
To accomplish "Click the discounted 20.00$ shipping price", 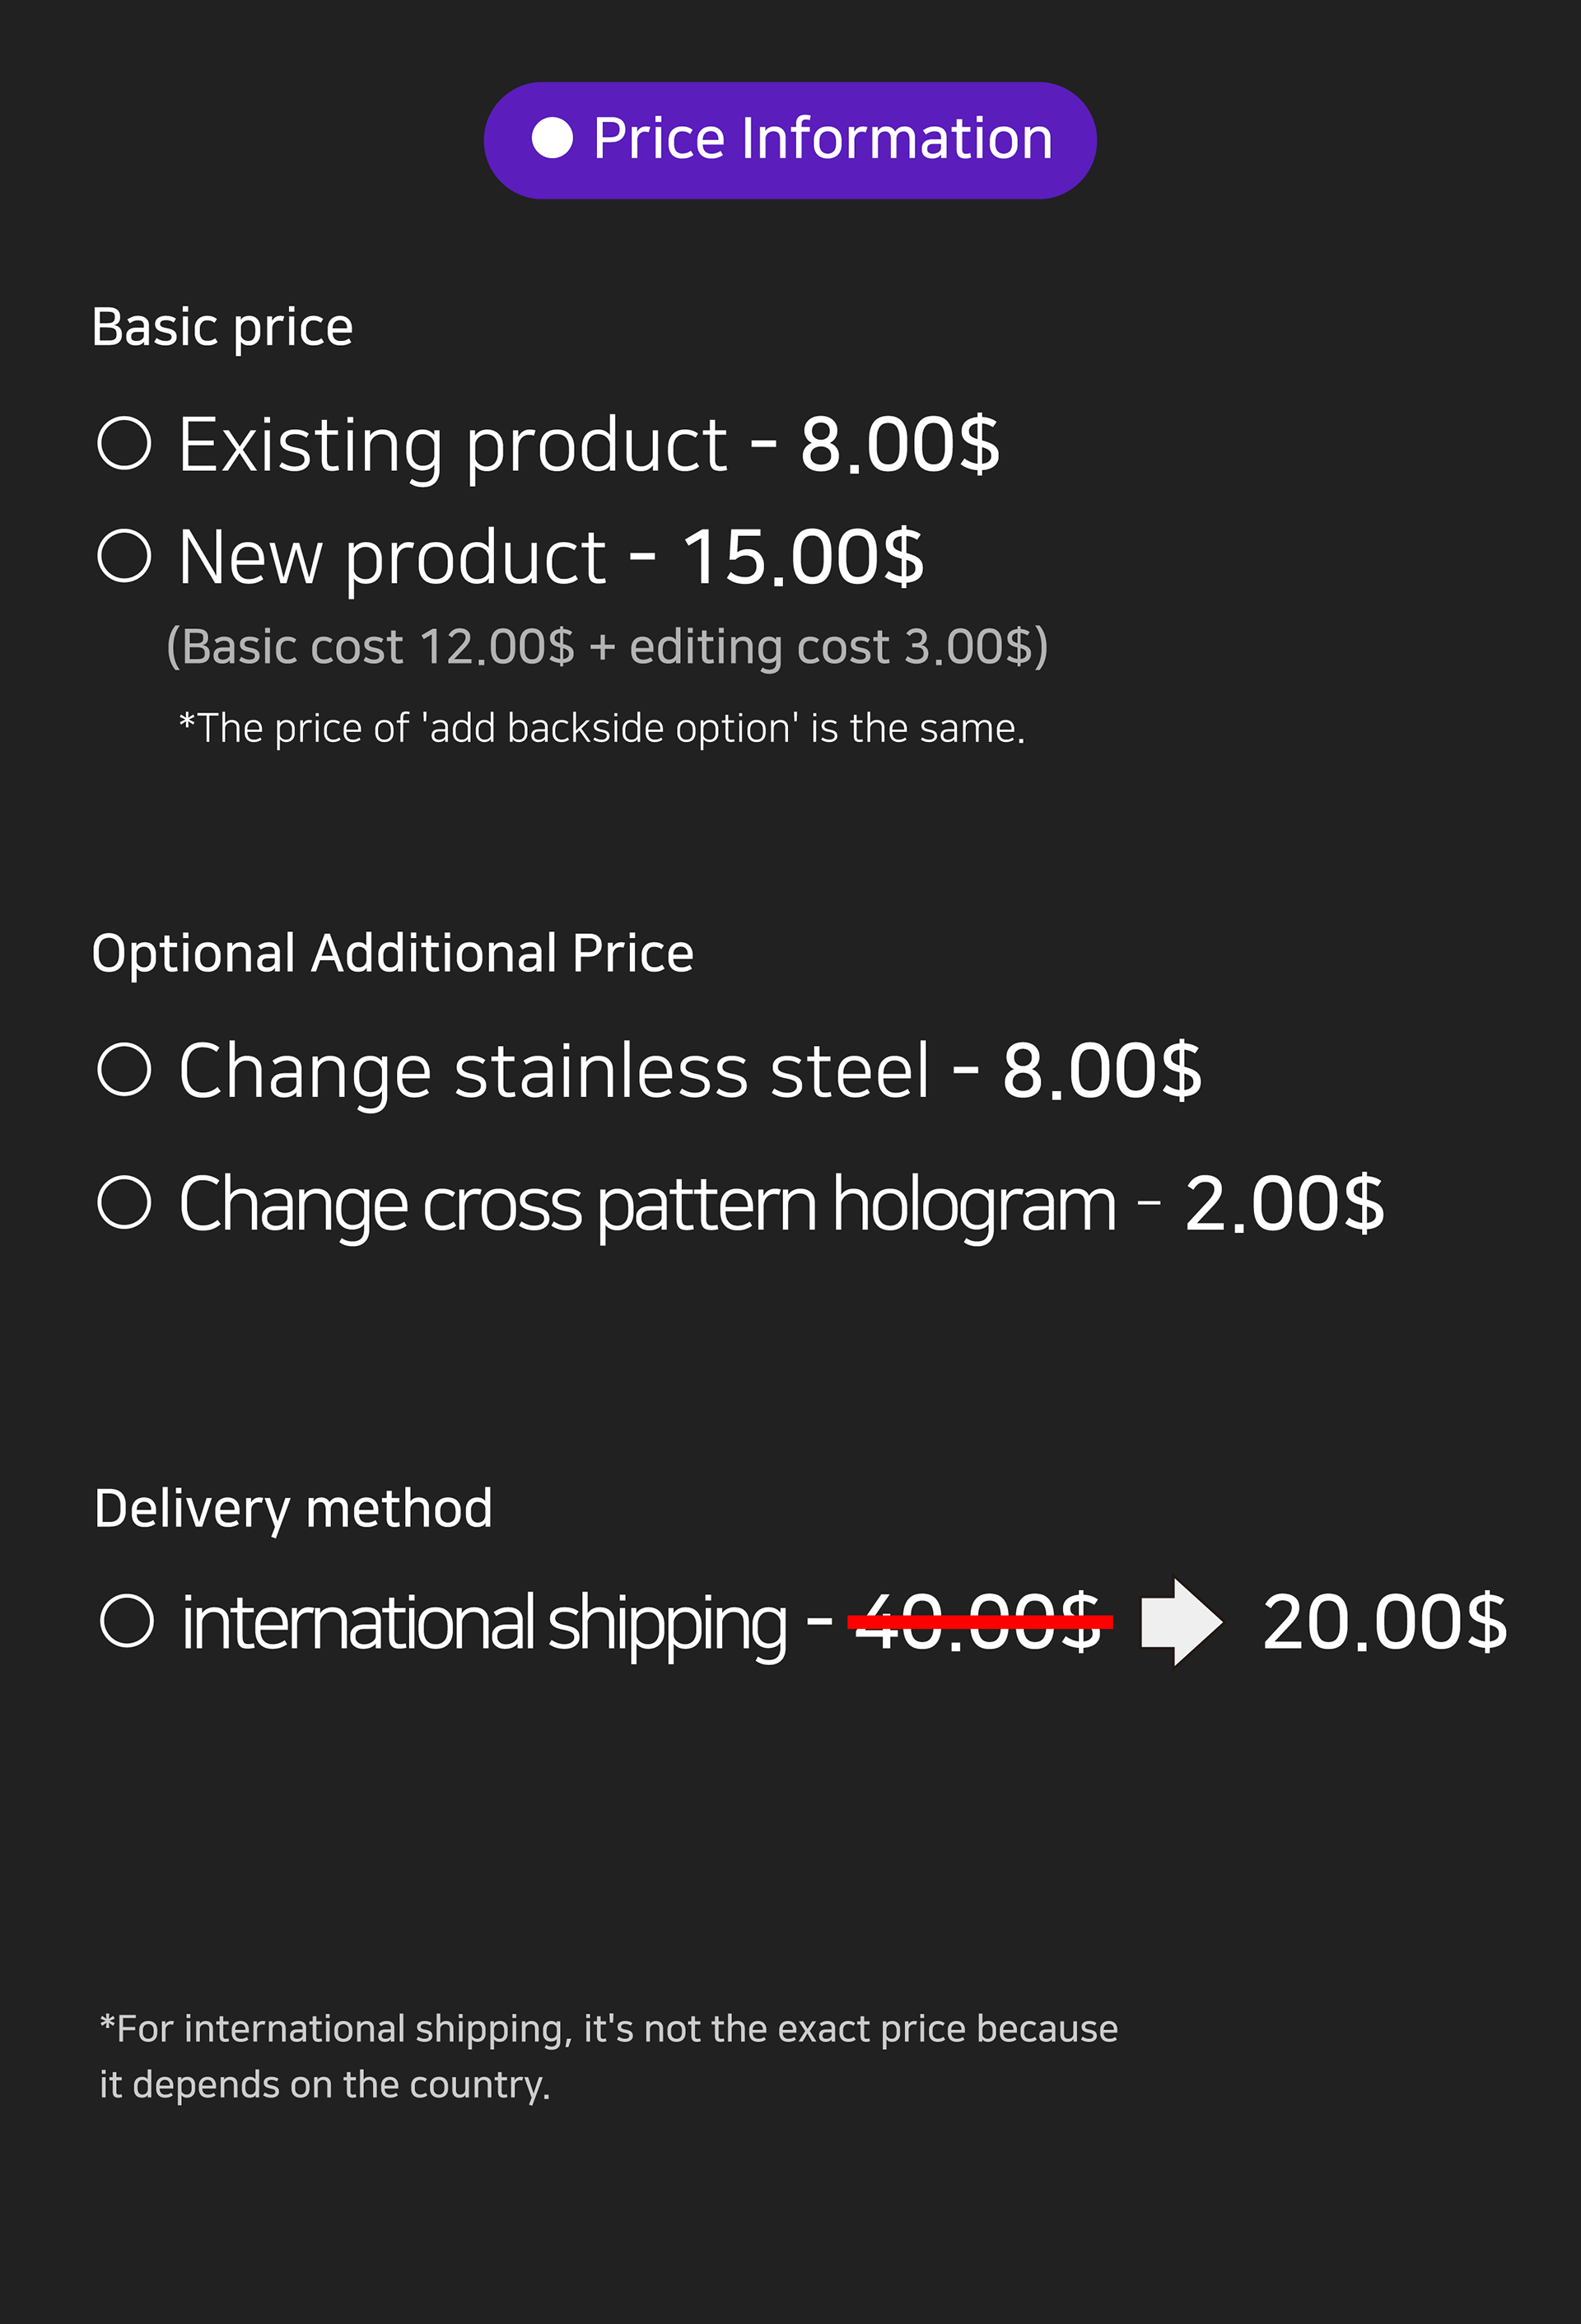I will pyautogui.click(x=1384, y=1621).
